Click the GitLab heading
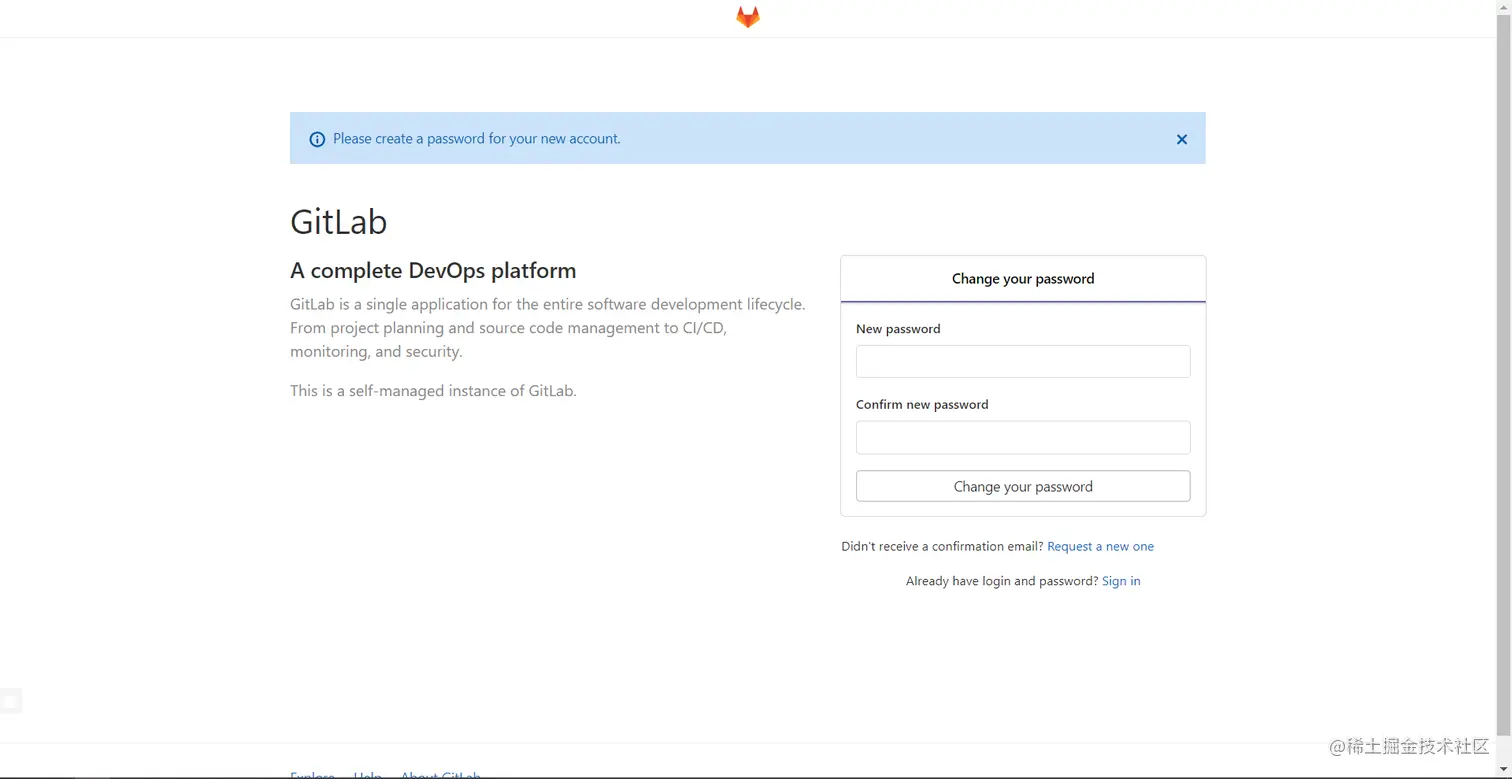The width and height of the screenshot is (1512, 779). pos(338,222)
